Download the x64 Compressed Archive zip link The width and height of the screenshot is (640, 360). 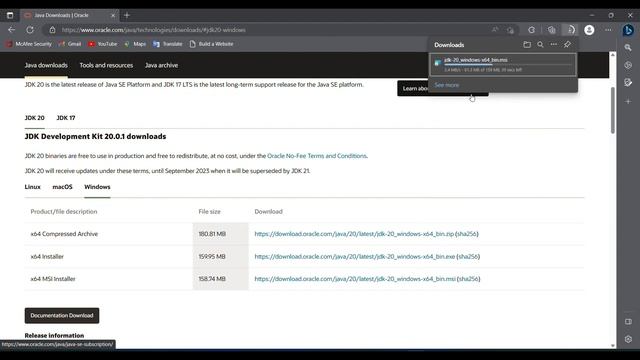pos(354,233)
